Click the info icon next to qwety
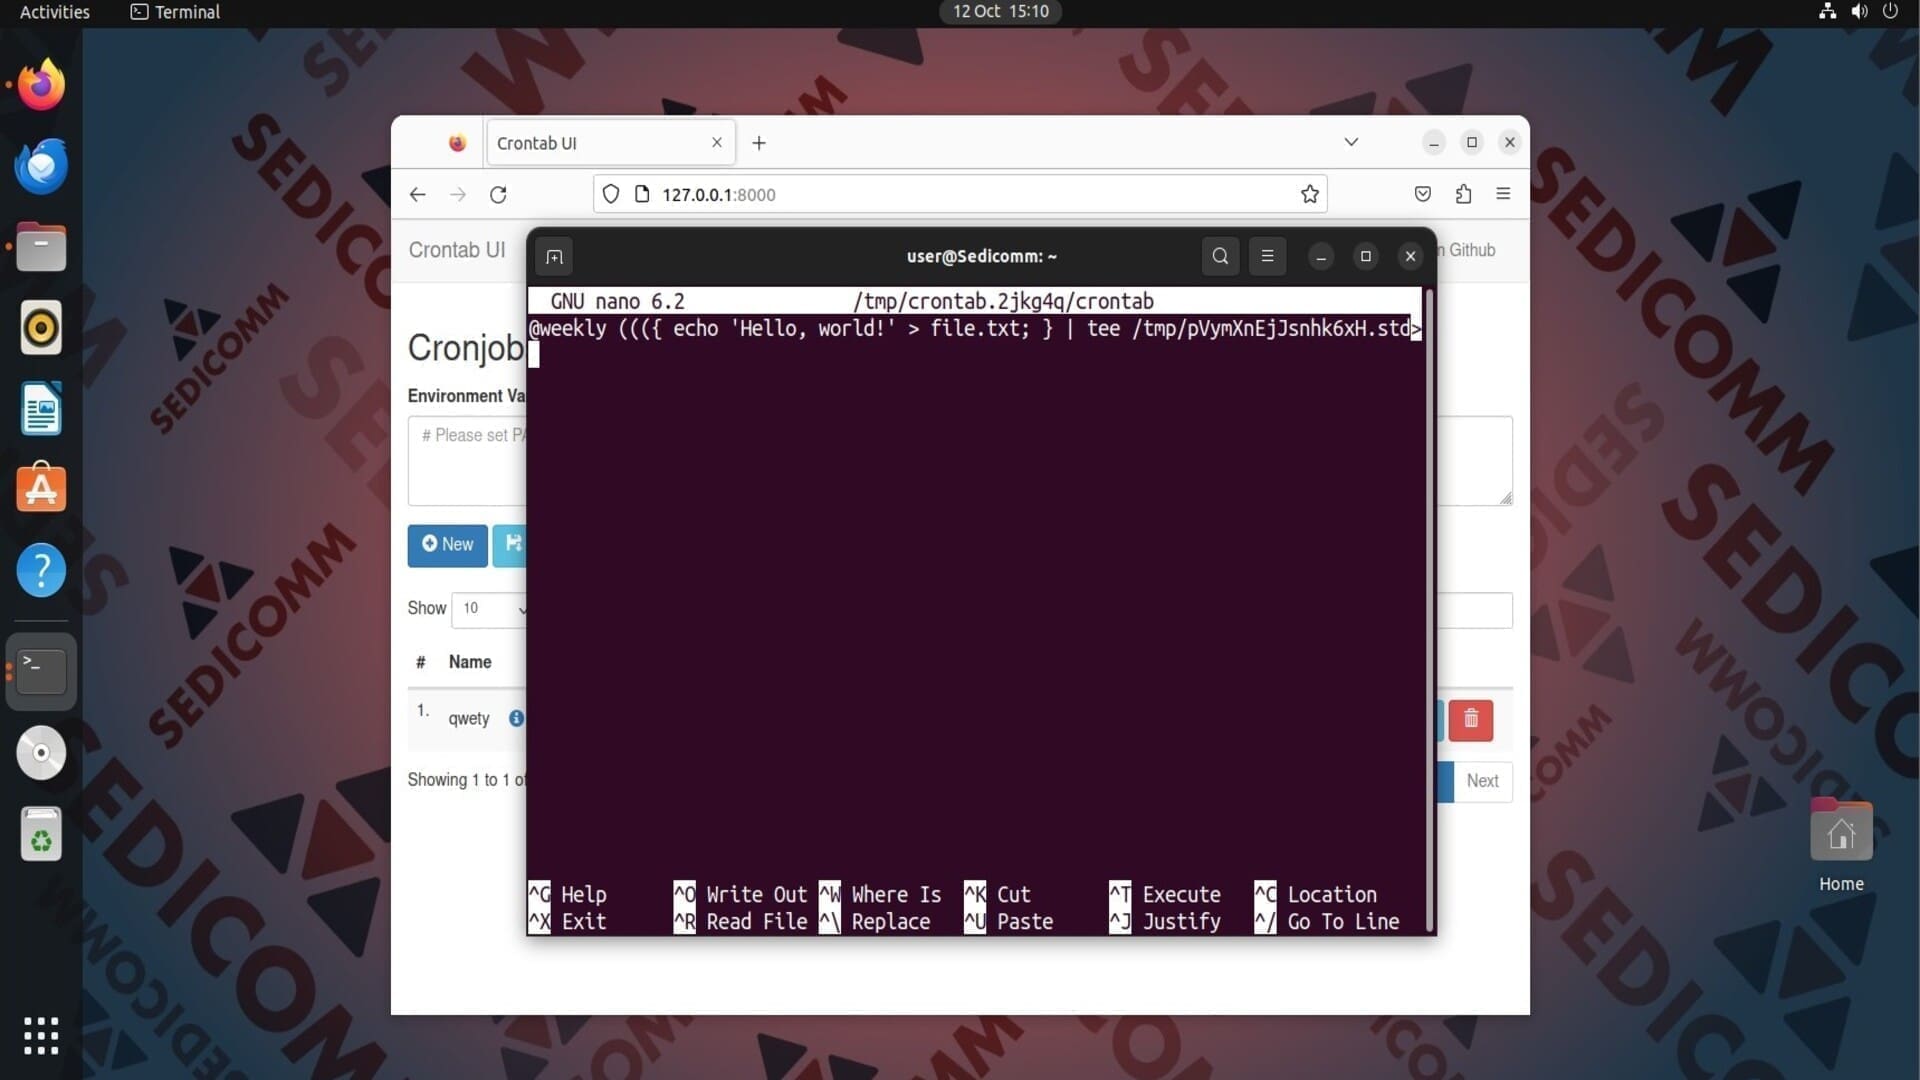The image size is (1920, 1080). 516,718
